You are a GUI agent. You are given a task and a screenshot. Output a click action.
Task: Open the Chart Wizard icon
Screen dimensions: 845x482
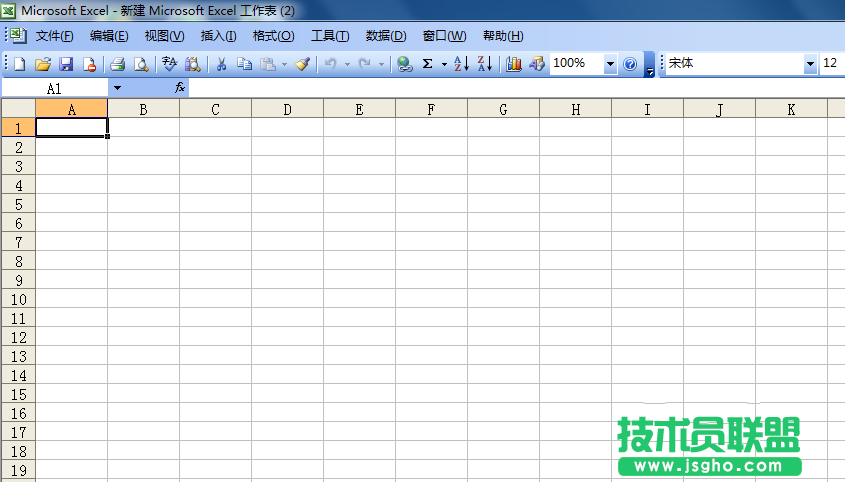(x=514, y=64)
